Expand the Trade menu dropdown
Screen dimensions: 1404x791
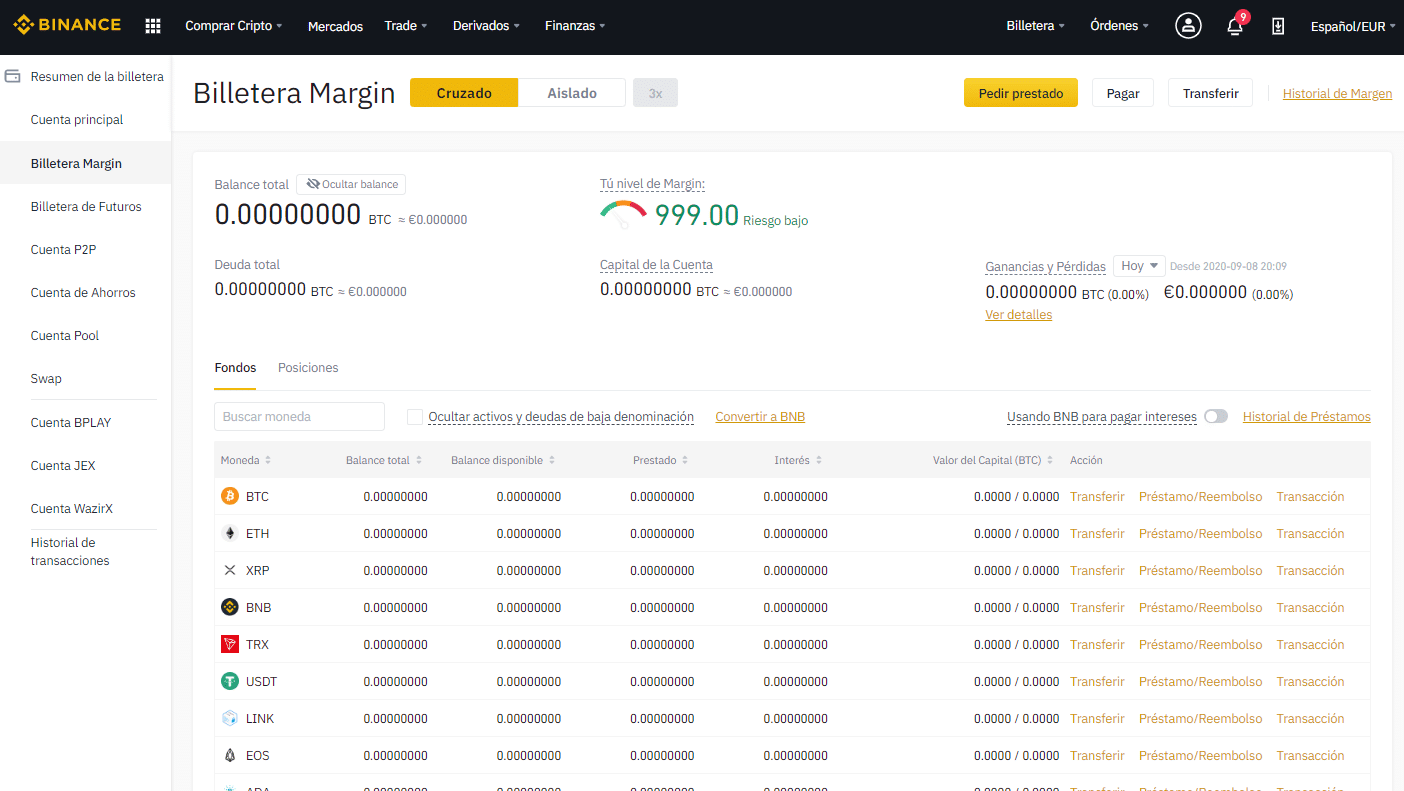[x=406, y=26]
